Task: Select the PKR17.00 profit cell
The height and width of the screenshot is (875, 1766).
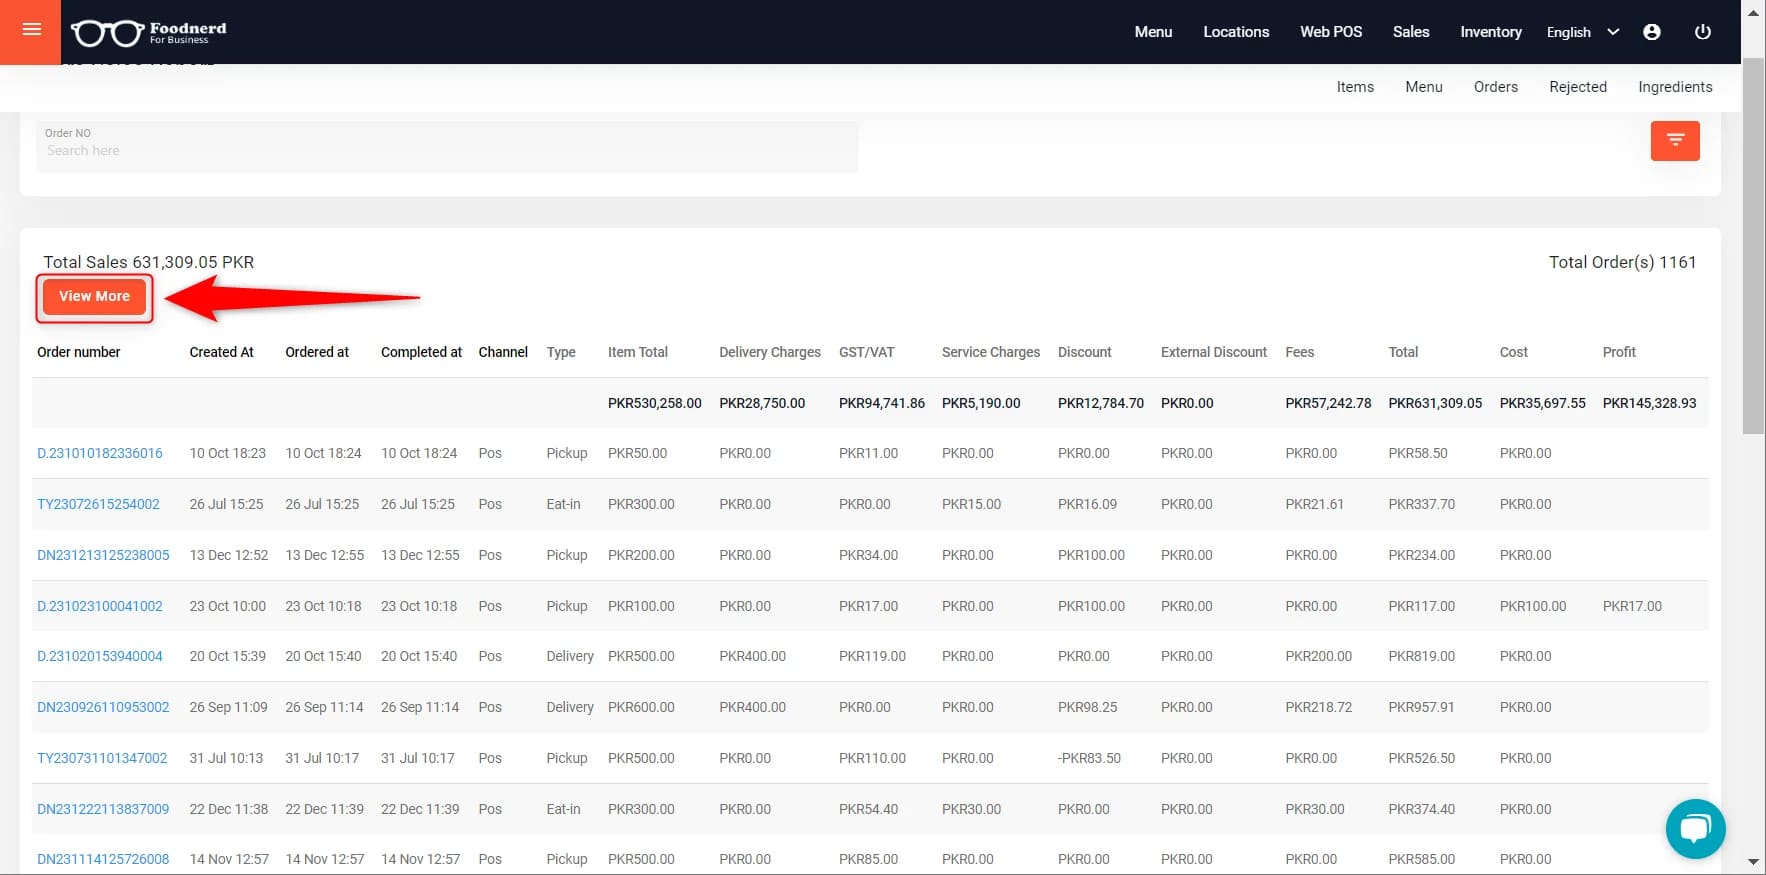Action: (1632, 606)
